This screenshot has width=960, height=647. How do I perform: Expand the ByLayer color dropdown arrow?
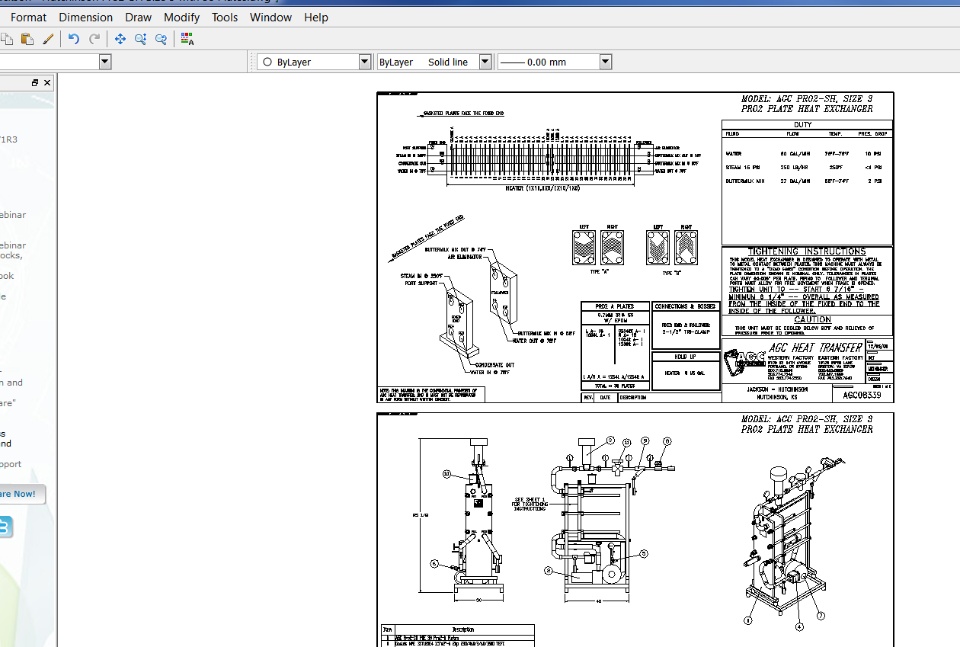[364, 61]
